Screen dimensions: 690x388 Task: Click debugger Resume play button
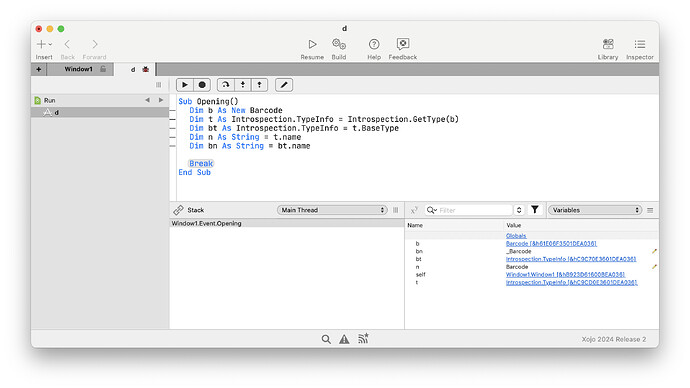(185, 85)
